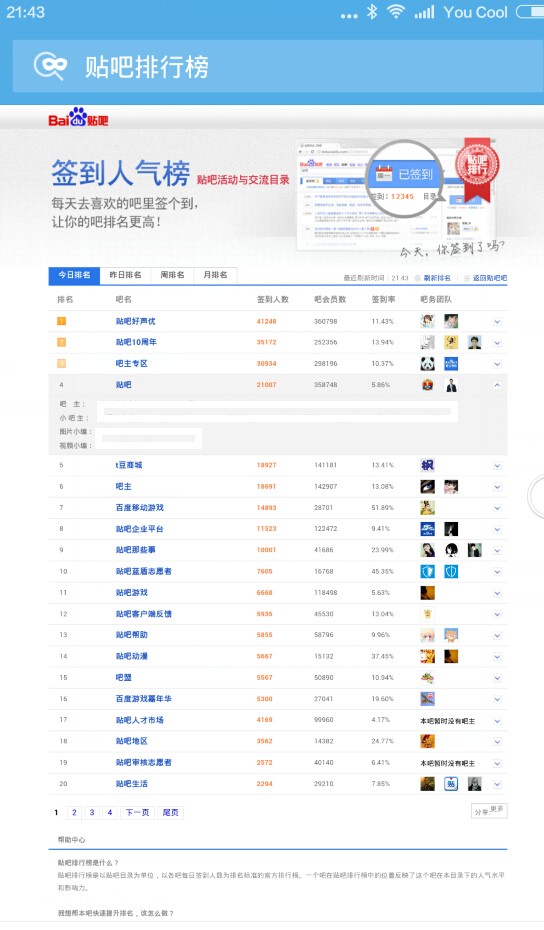The width and height of the screenshot is (544, 930).
Task: Open the 贴吧蓝盾志愿者 forum link
Action: (x=144, y=571)
